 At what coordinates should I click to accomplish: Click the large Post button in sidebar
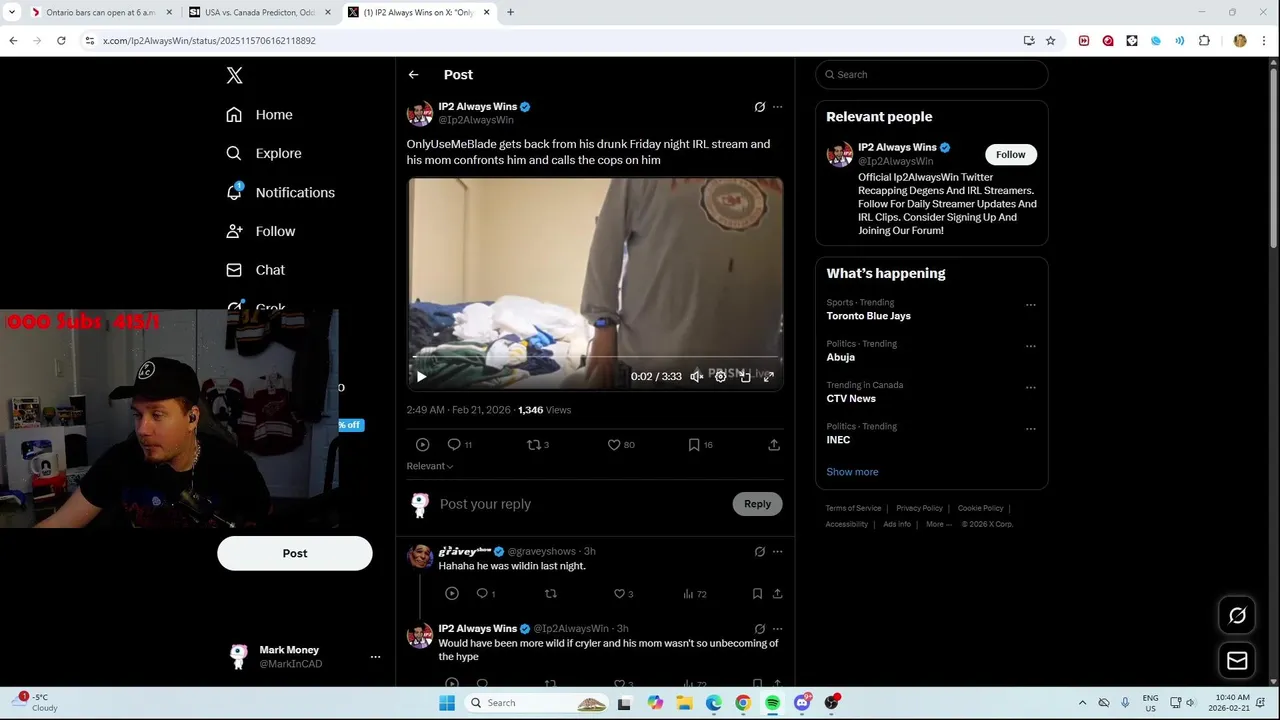point(295,553)
